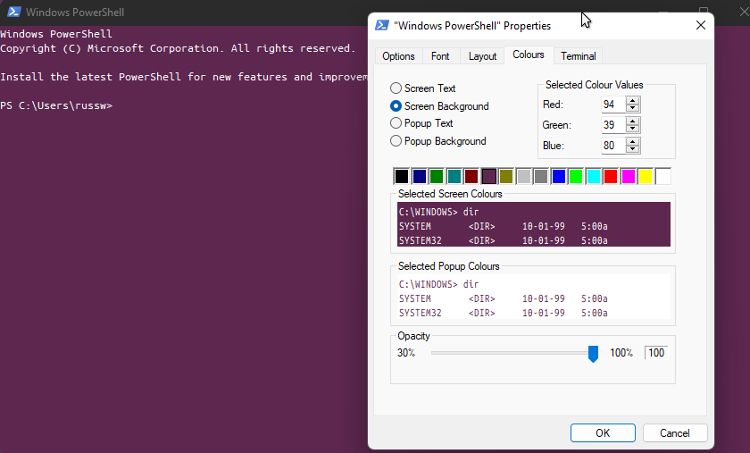Decrease the Green value with down arrow

633,129
